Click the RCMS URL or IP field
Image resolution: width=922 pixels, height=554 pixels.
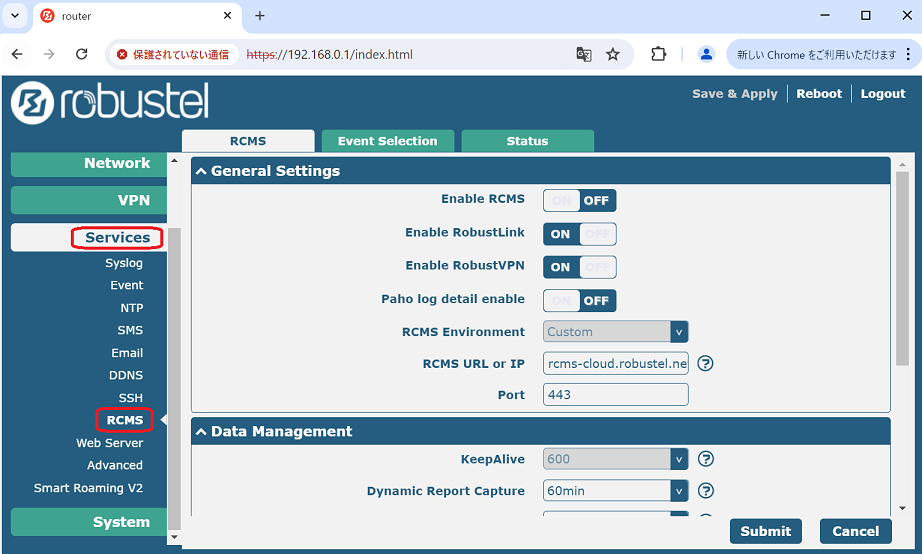coord(616,363)
